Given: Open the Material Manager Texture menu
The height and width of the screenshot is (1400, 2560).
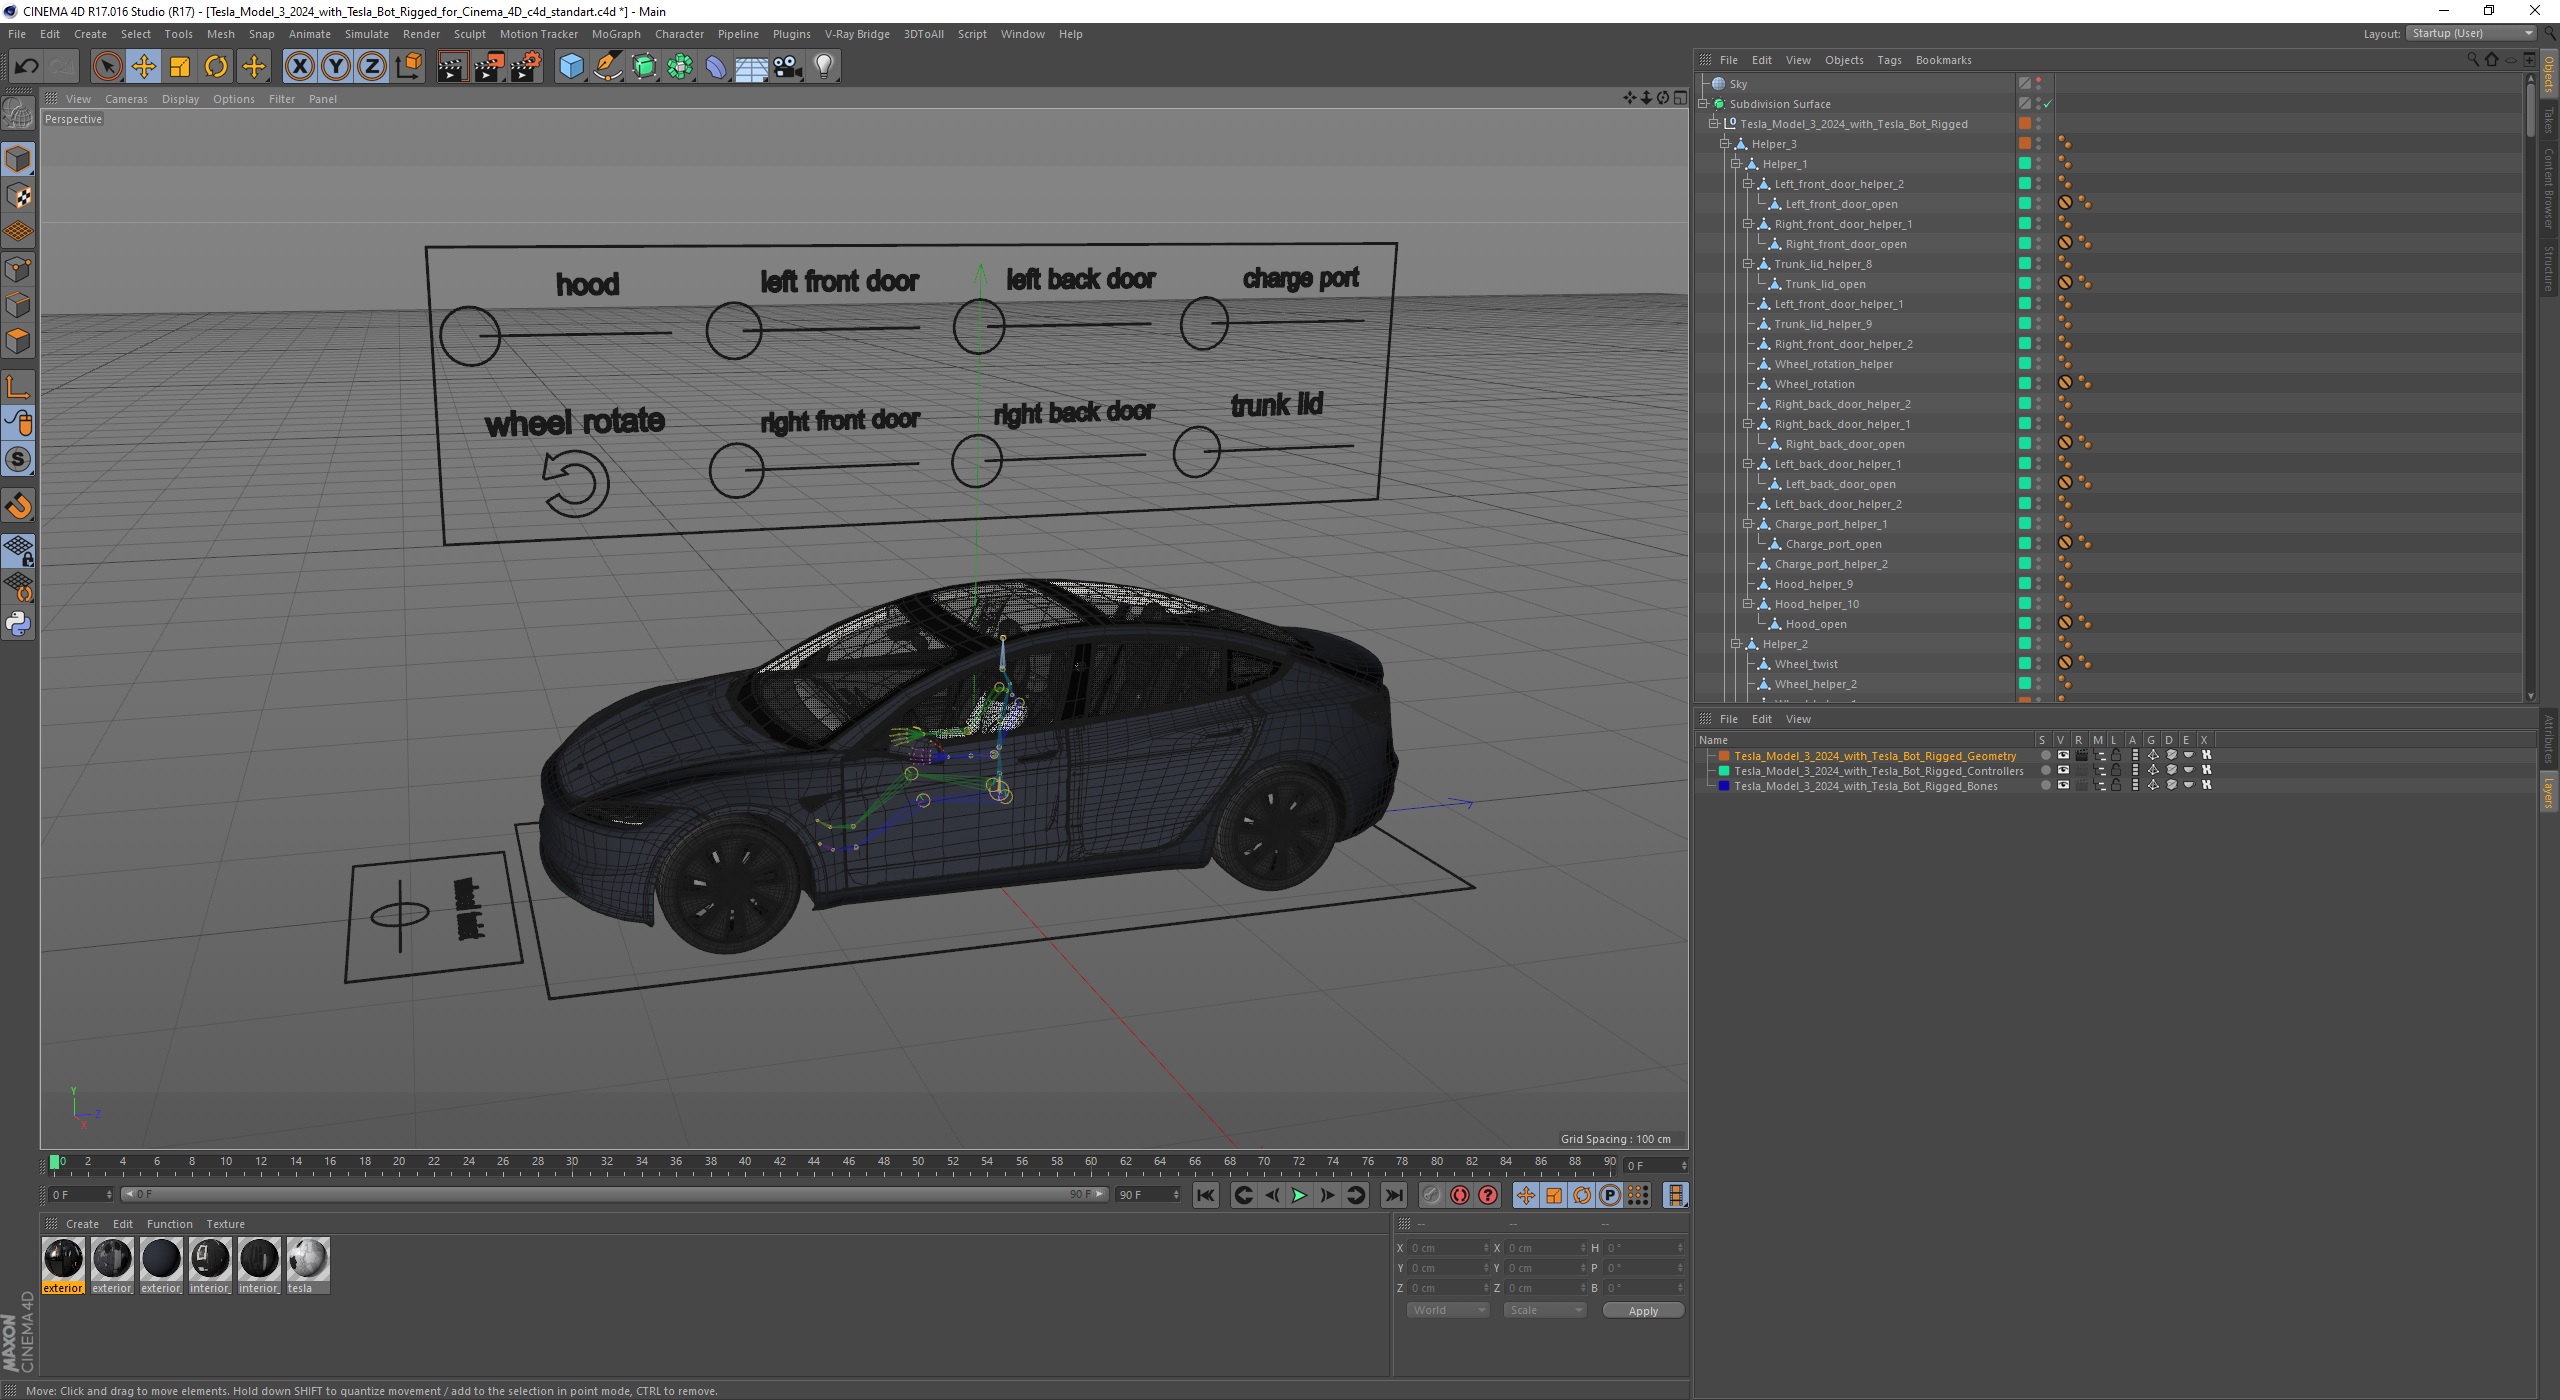Looking at the screenshot, I should (x=225, y=1224).
